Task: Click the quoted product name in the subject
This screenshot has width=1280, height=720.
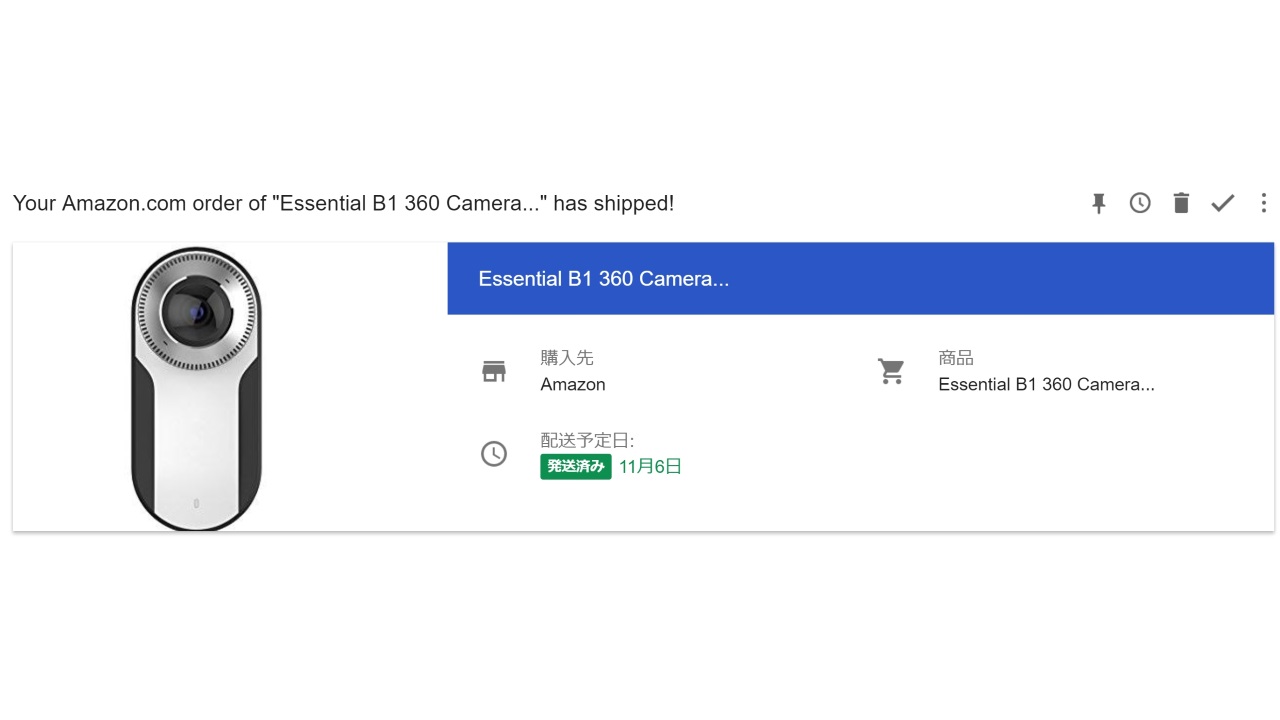Action: [x=409, y=203]
